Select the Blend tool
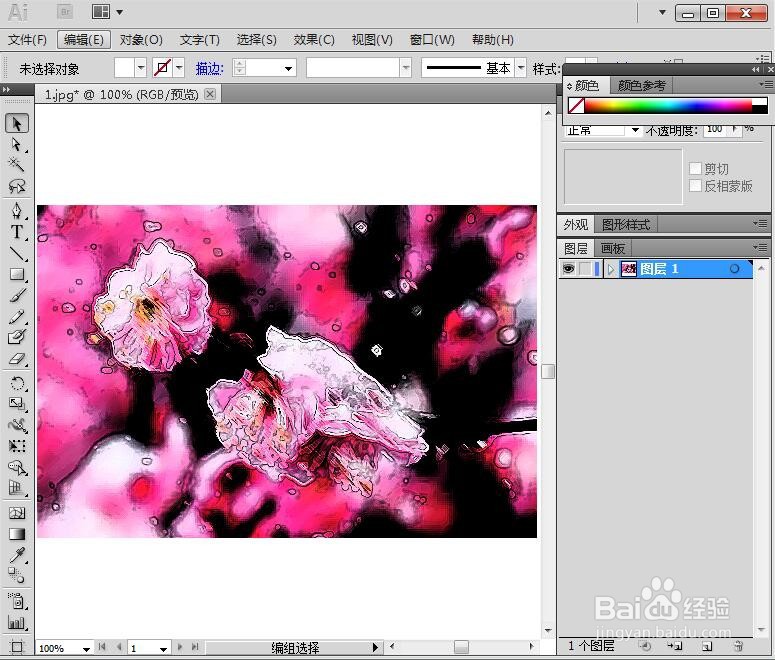Viewport: 775px width, 660px height. [17, 575]
